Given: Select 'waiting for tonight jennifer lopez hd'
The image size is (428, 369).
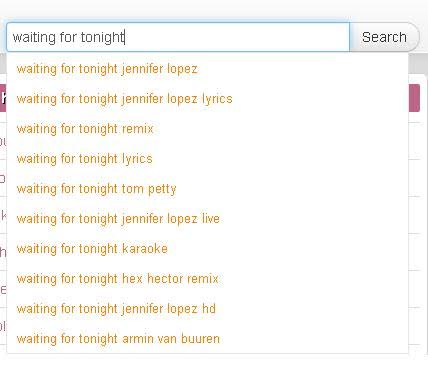Looking at the screenshot, I should 207,309.
